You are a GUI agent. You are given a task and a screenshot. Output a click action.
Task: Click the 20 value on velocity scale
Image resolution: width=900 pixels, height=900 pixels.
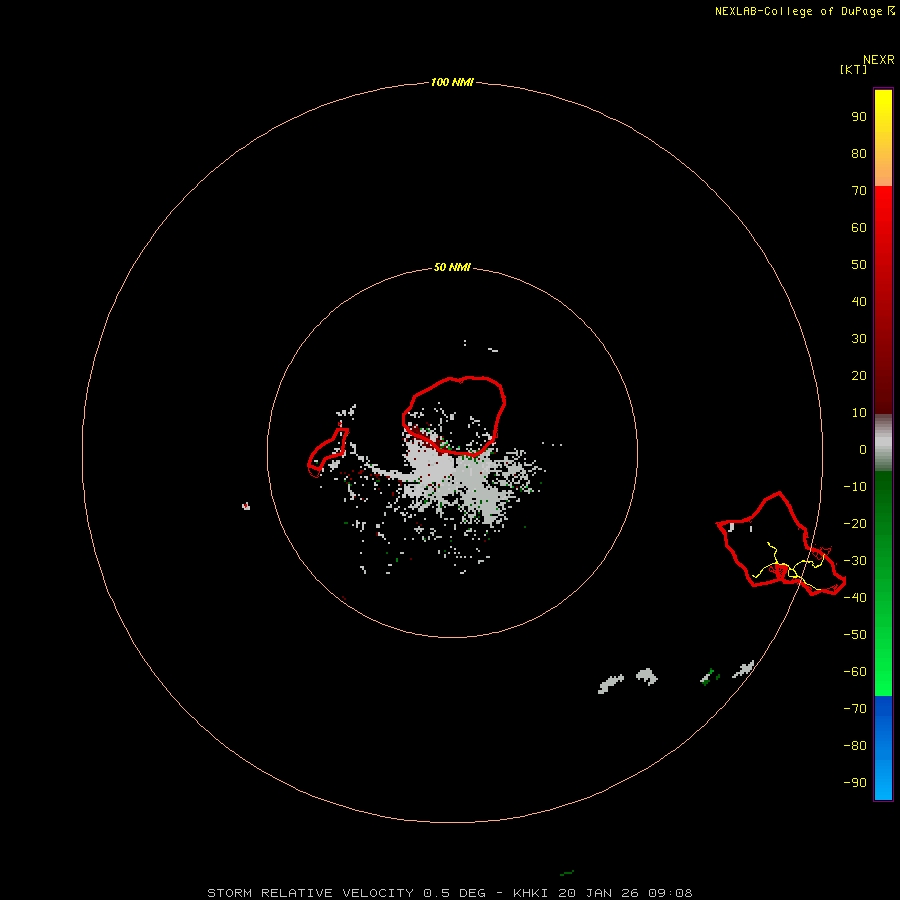tap(859, 376)
